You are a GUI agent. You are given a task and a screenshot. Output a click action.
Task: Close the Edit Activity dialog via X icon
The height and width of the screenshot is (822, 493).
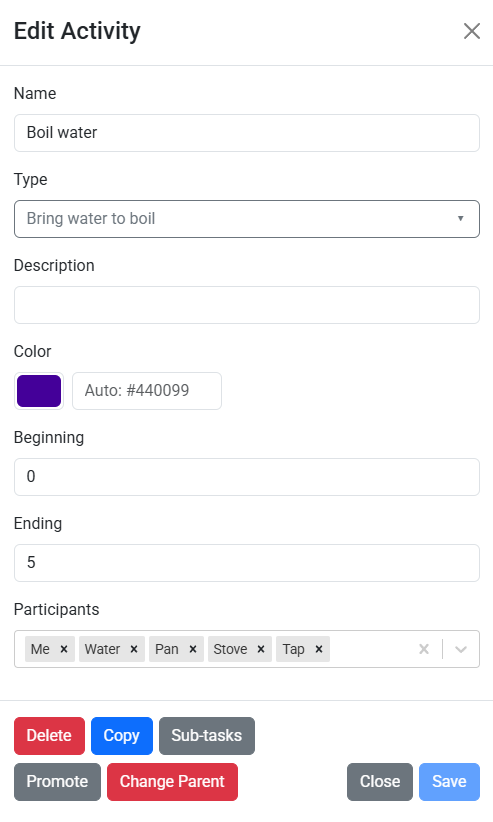pyautogui.click(x=471, y=31)
